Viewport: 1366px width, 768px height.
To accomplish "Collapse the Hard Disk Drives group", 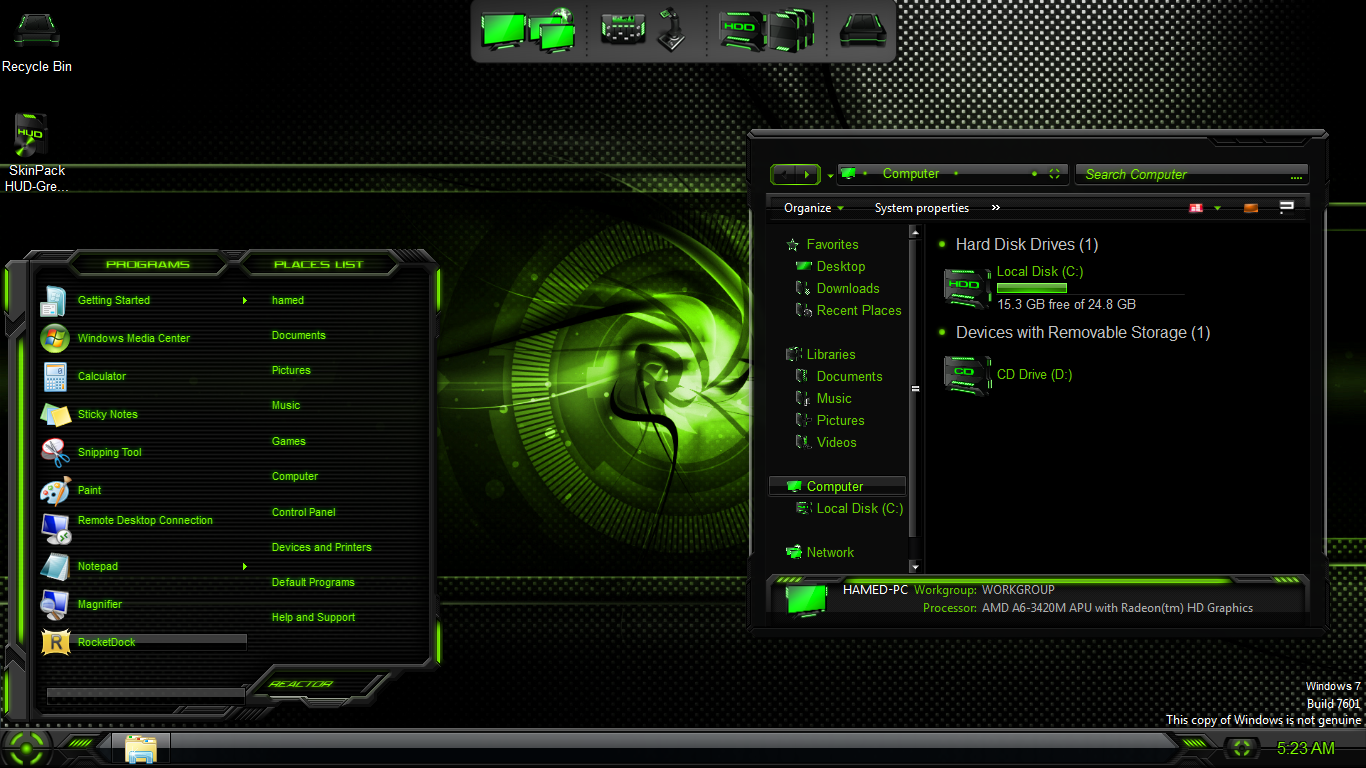I will [x=942, y=244].
